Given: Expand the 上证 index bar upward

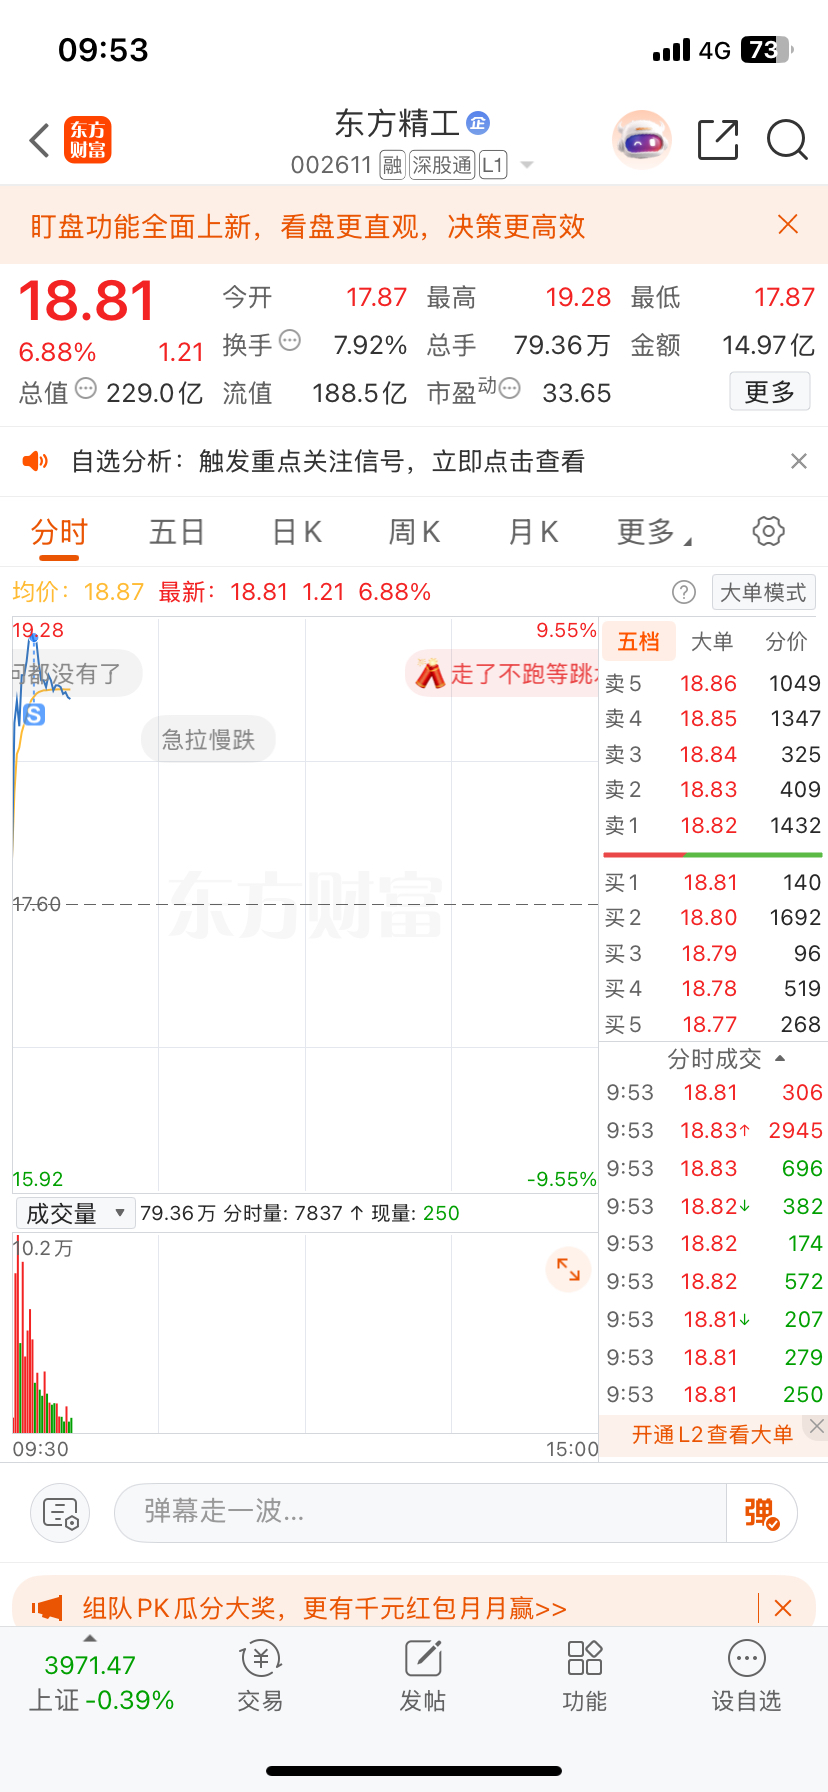Looking at the screenshot, I should 90,1638.
